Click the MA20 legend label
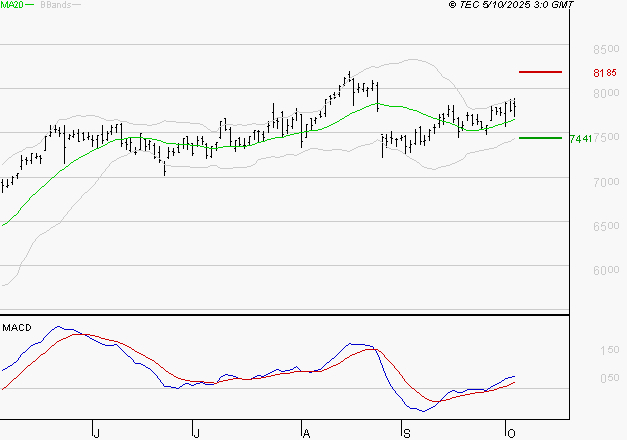This screenshot has height=440, width=627. tap(11, 4)
